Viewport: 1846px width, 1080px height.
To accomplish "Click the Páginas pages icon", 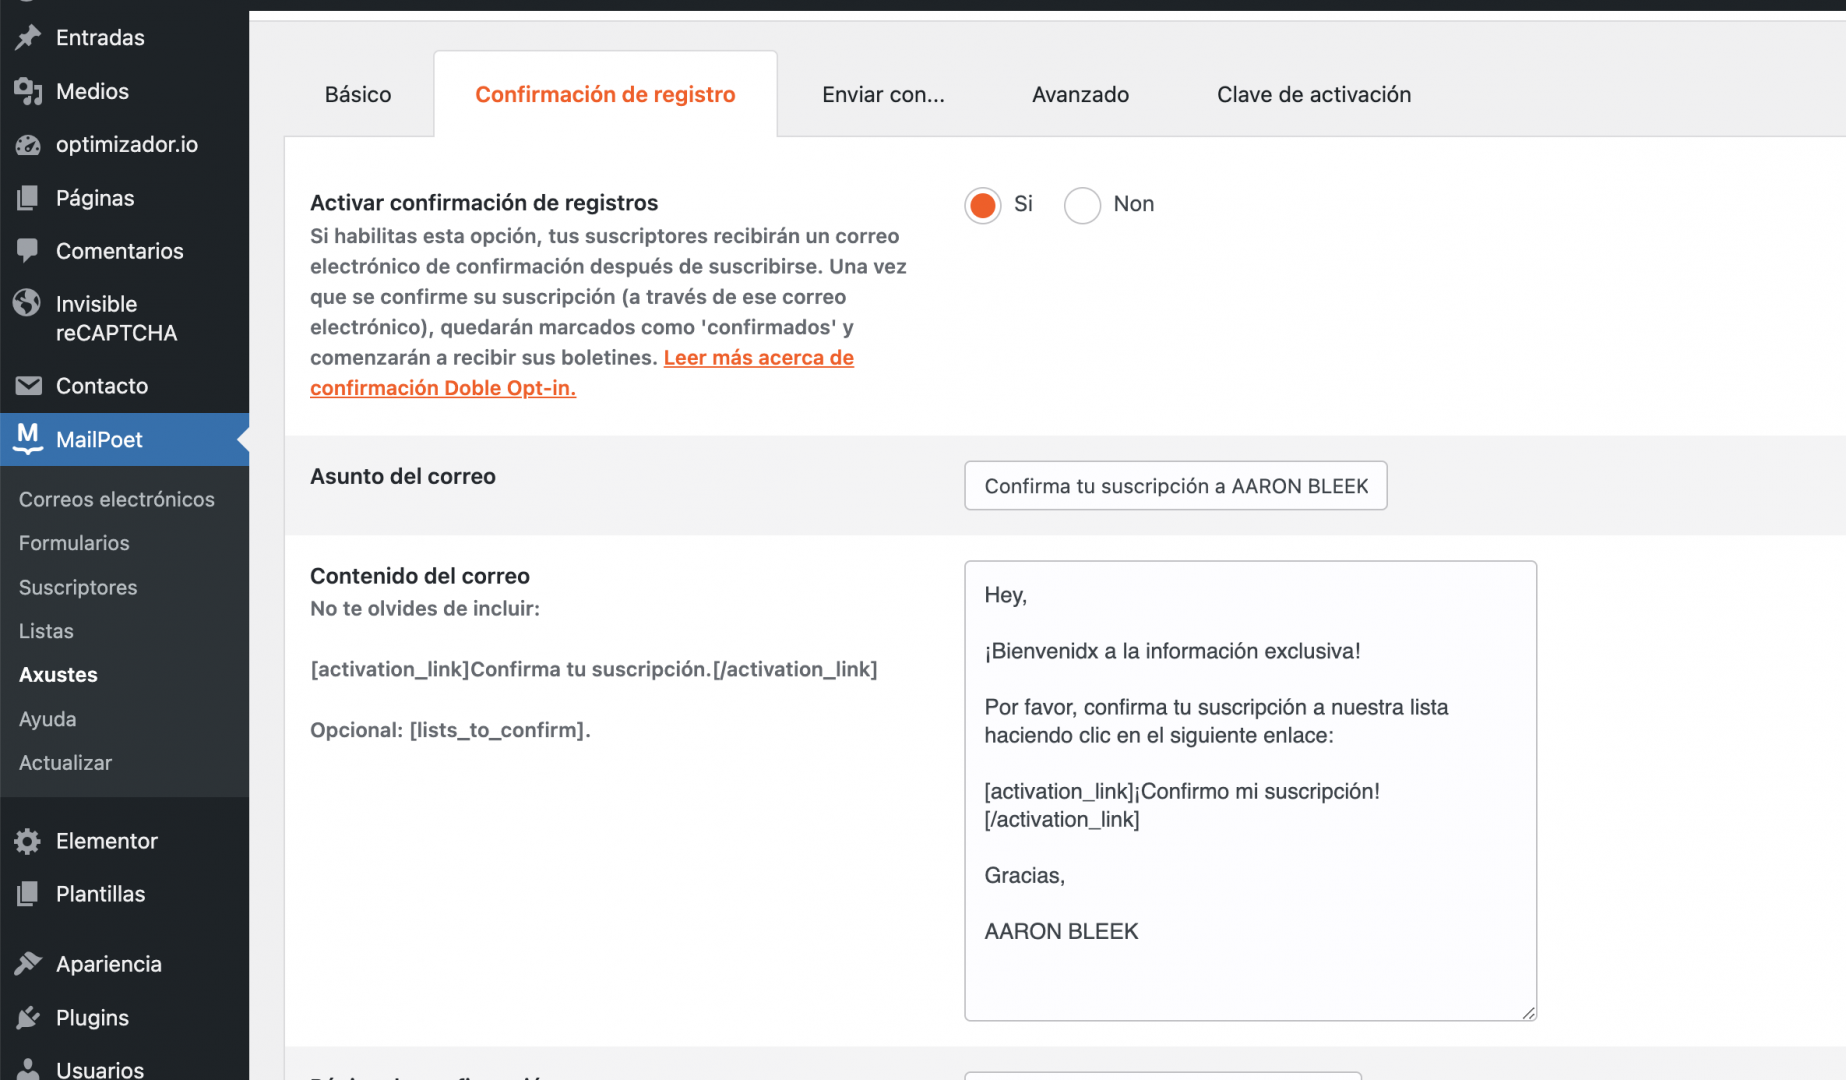I will 28,198.
